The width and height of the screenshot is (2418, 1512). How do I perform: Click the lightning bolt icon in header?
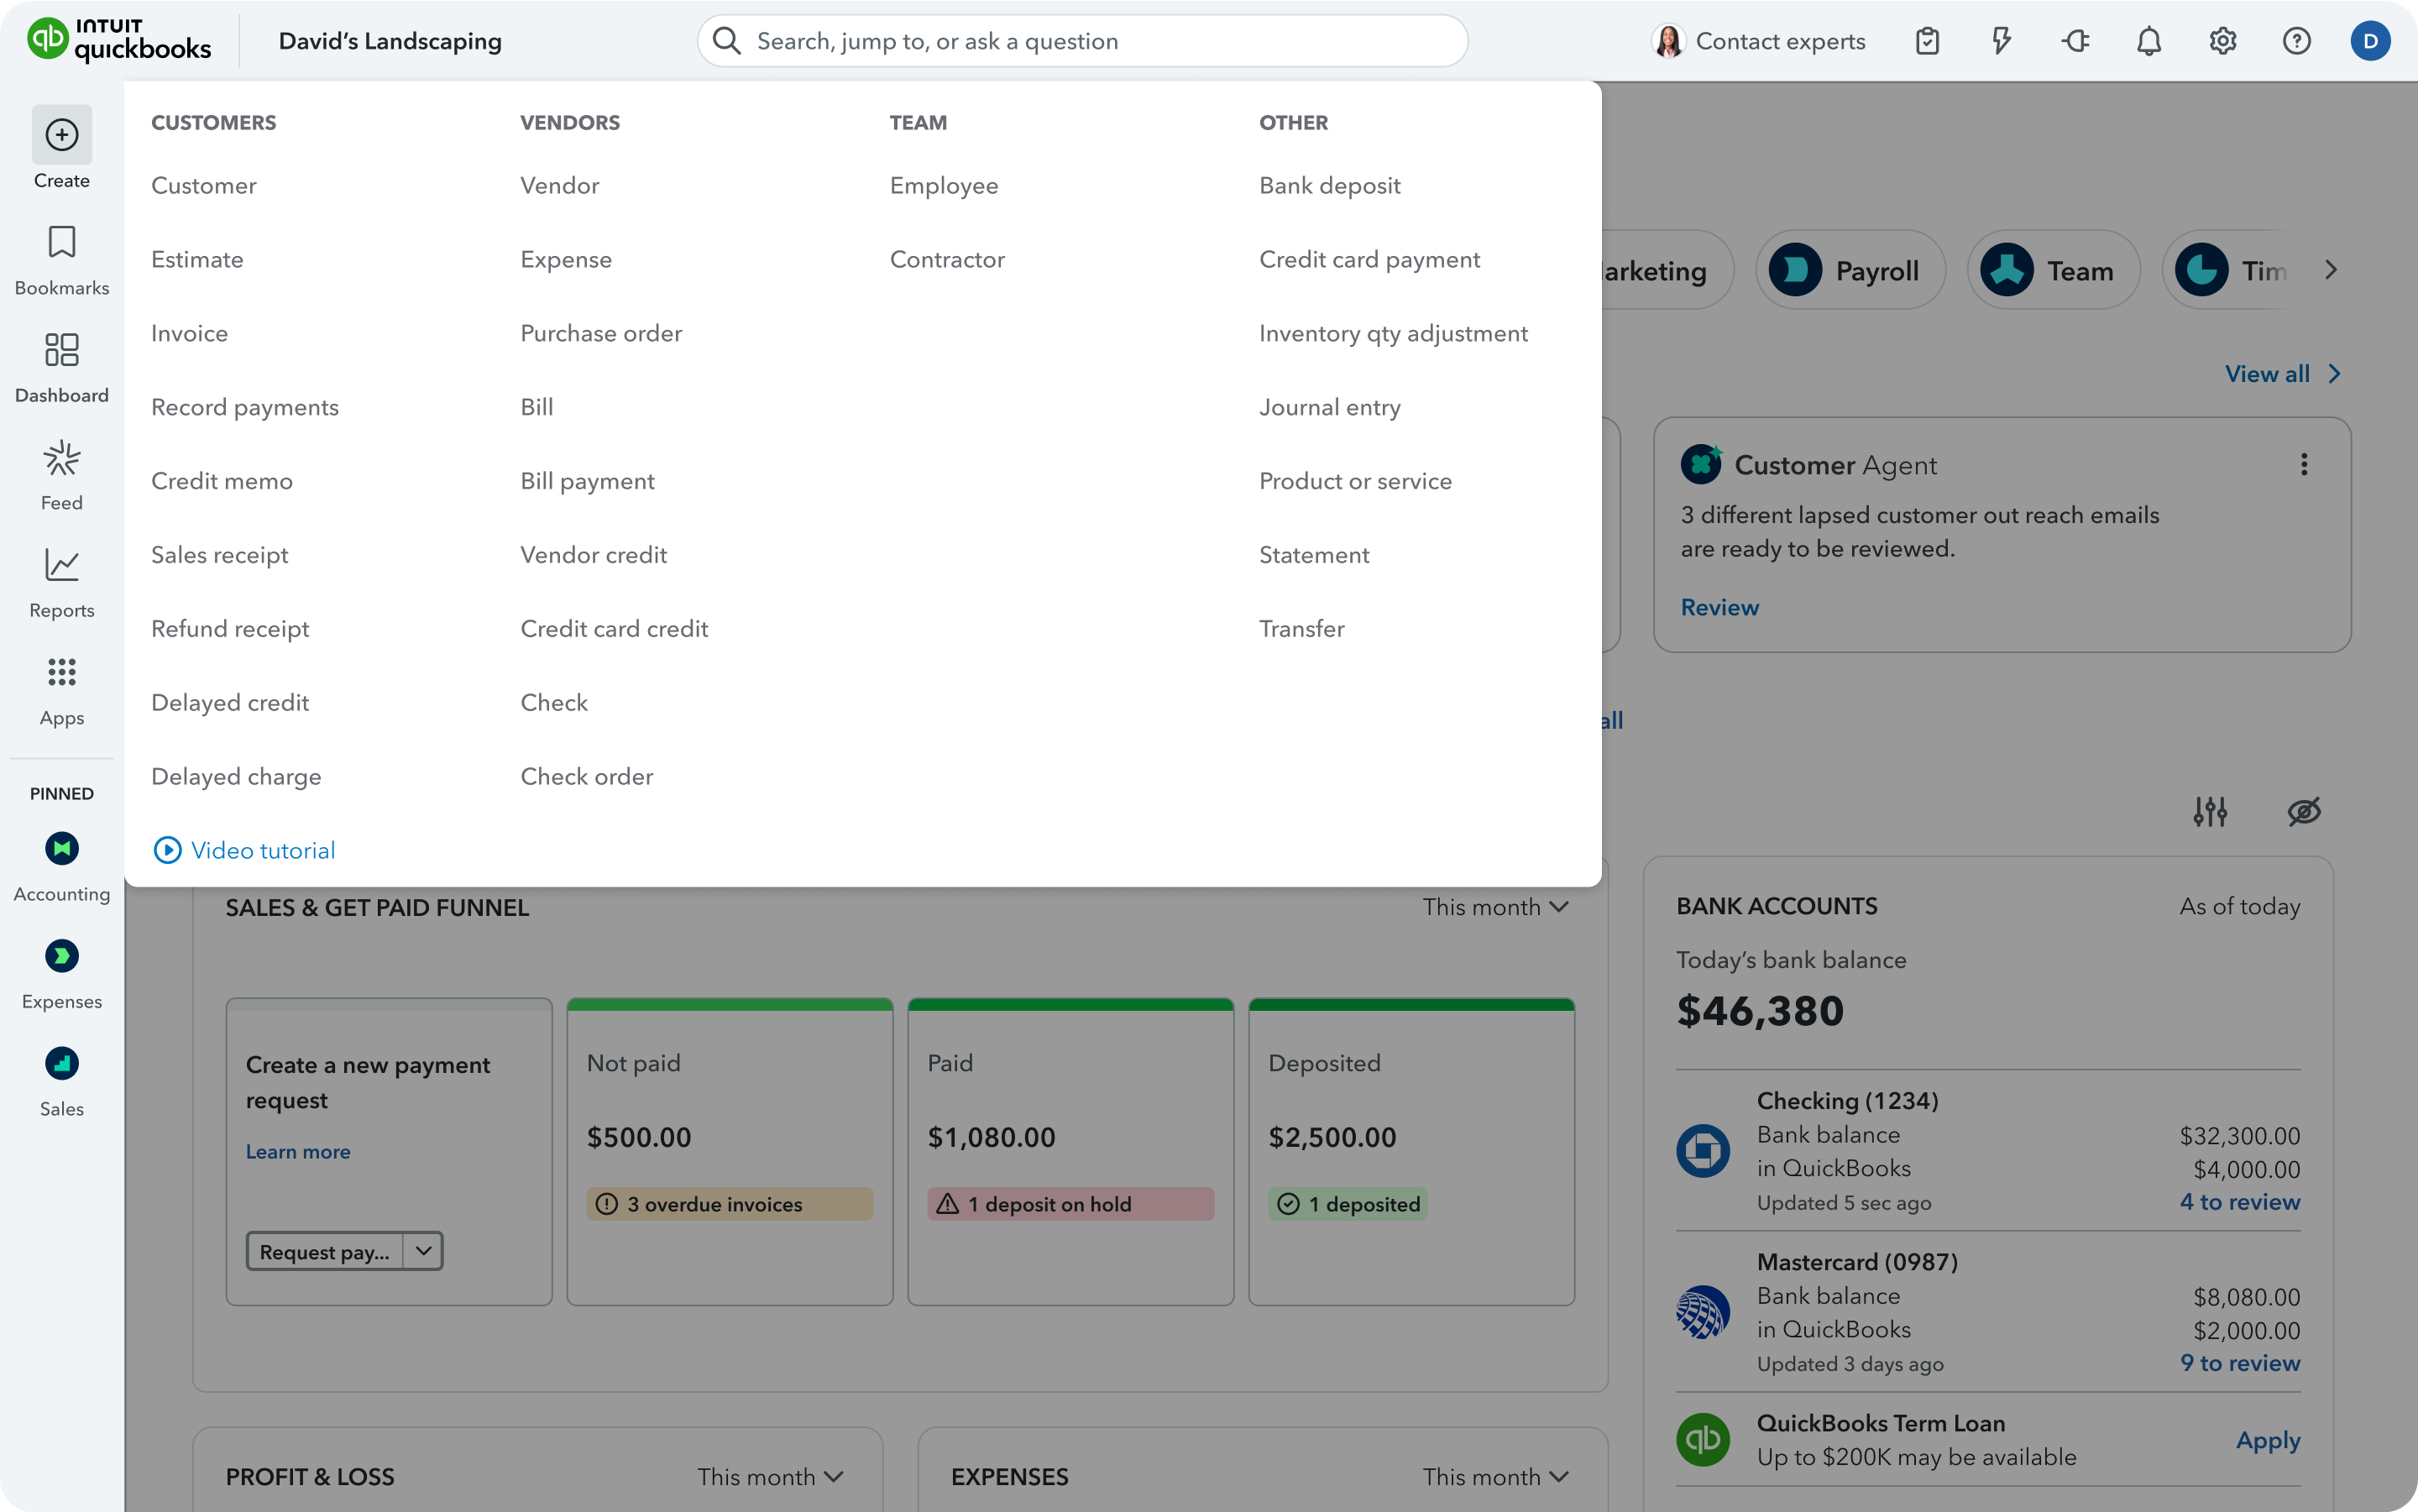pyautogui.click(x=2000, y=41)
